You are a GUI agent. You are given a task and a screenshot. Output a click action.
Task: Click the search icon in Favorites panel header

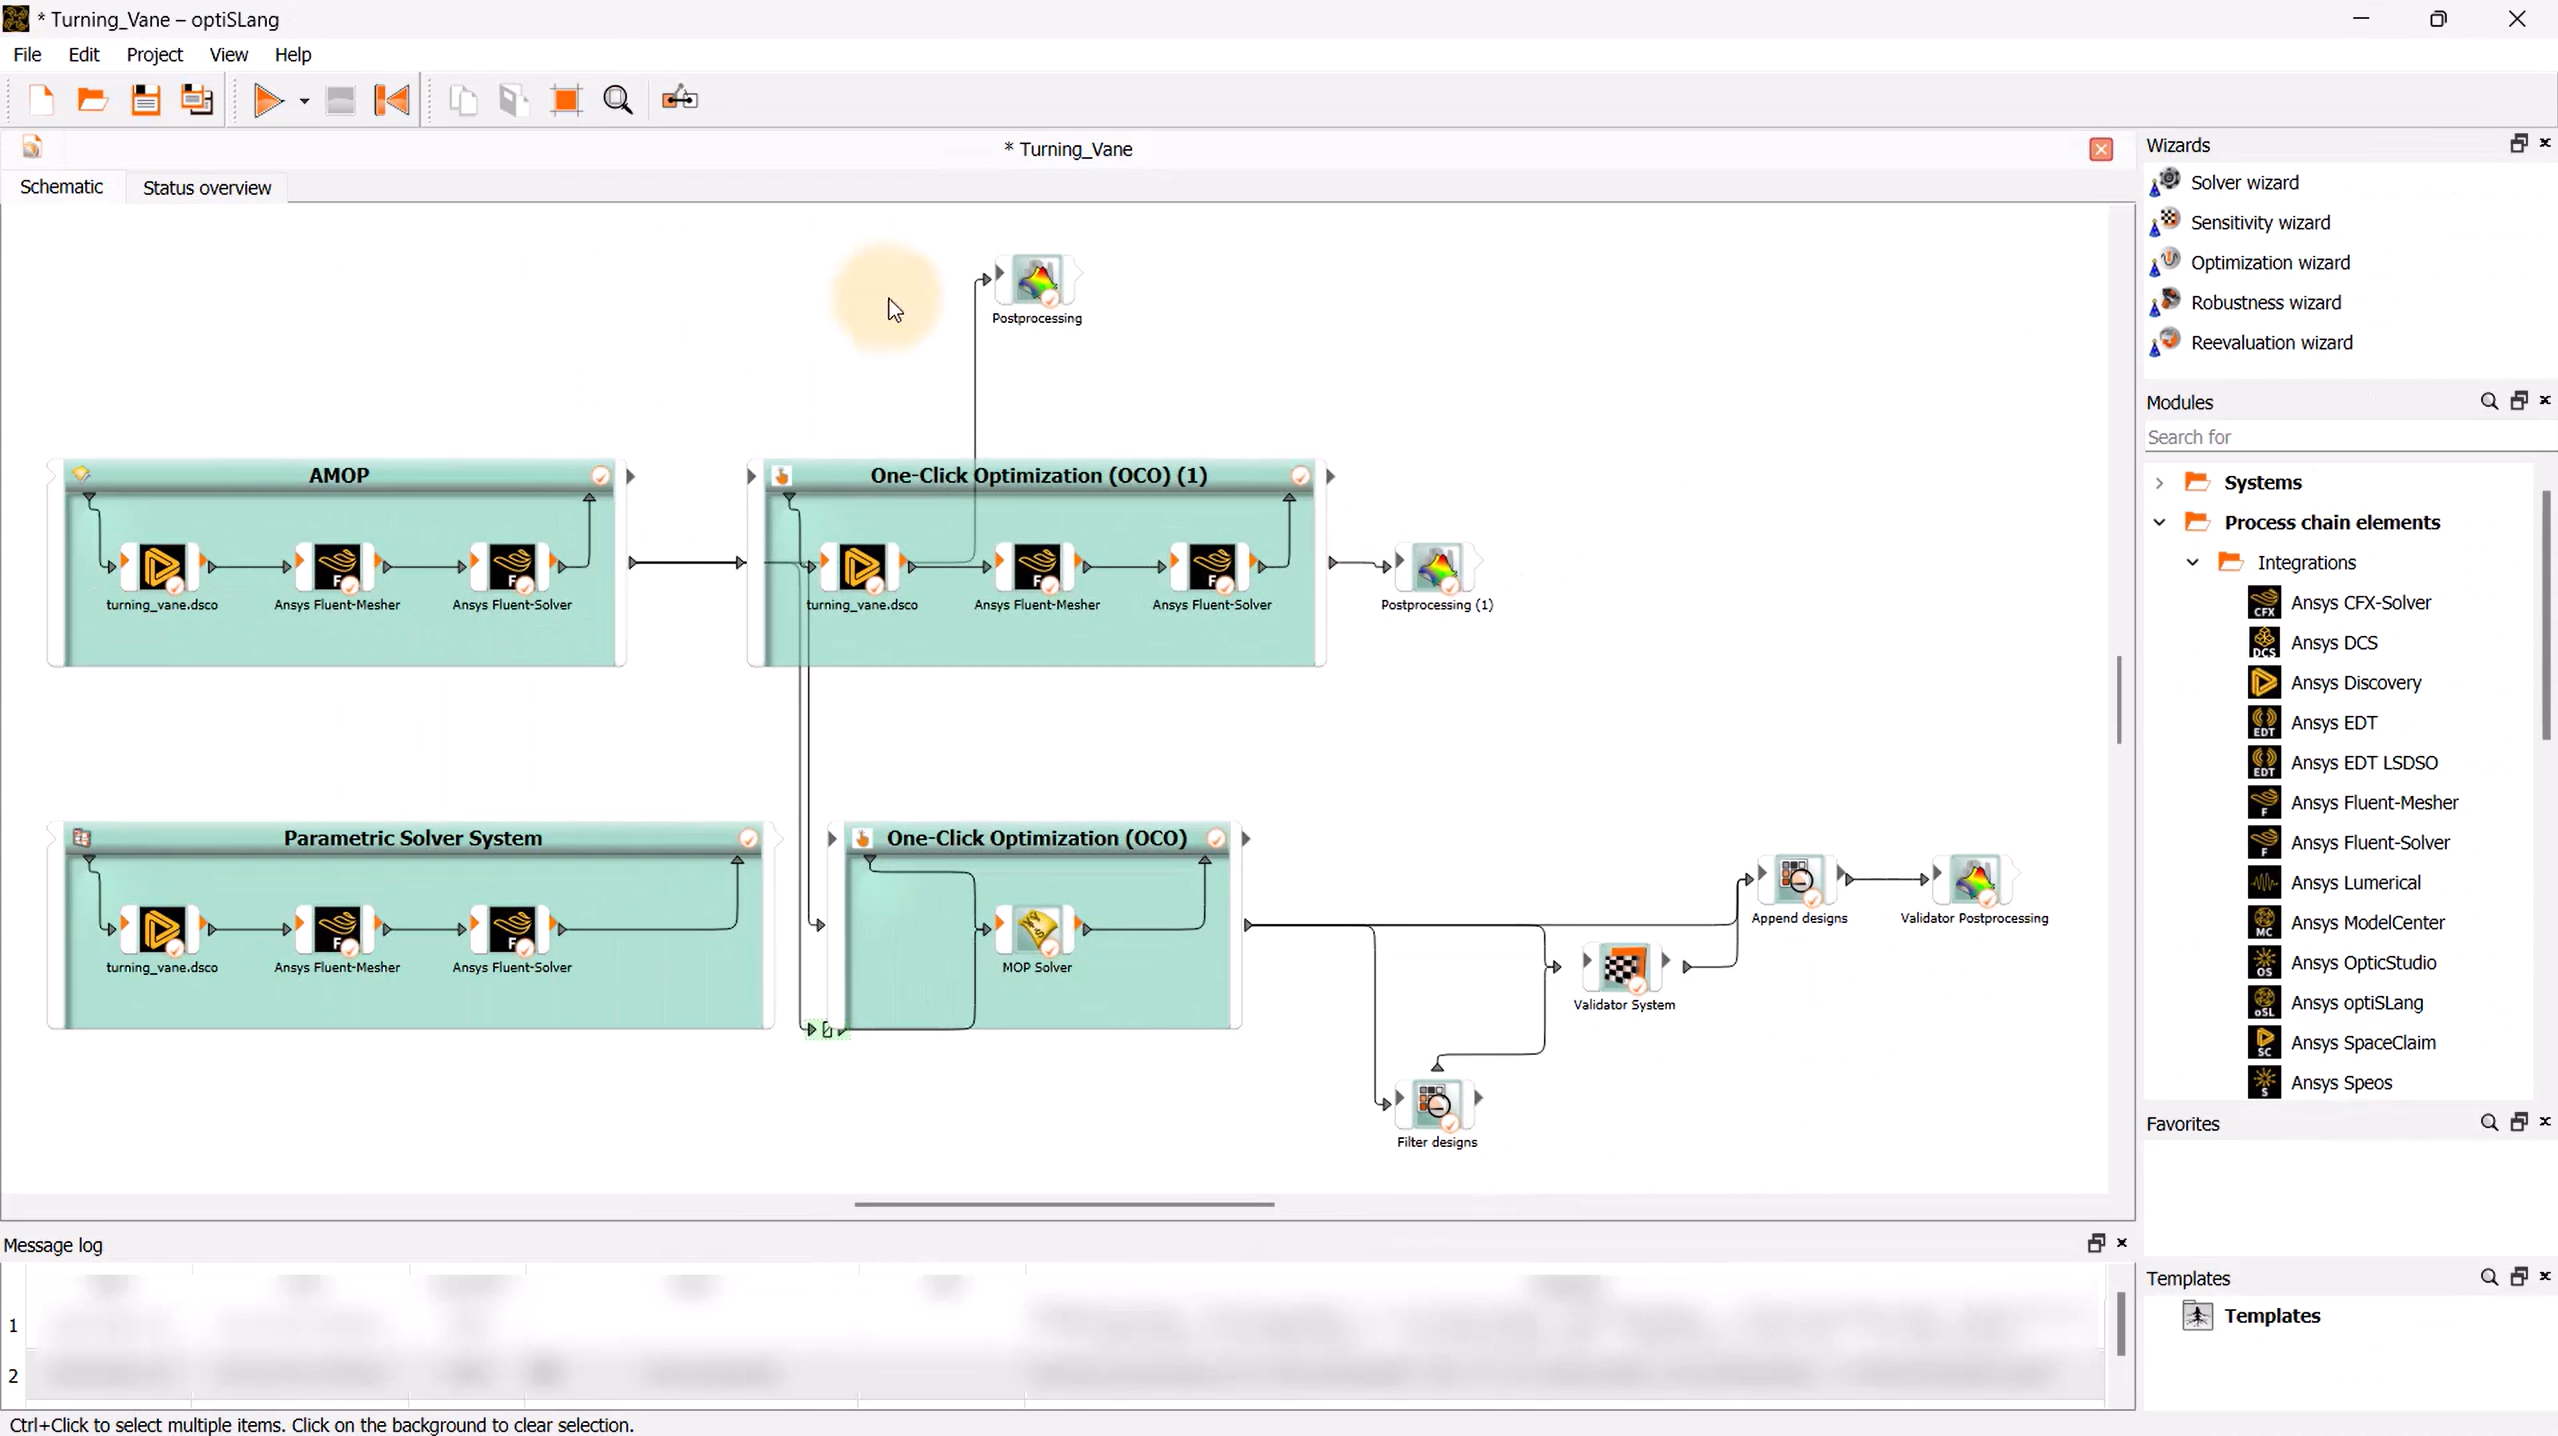click(2489, 1123)
